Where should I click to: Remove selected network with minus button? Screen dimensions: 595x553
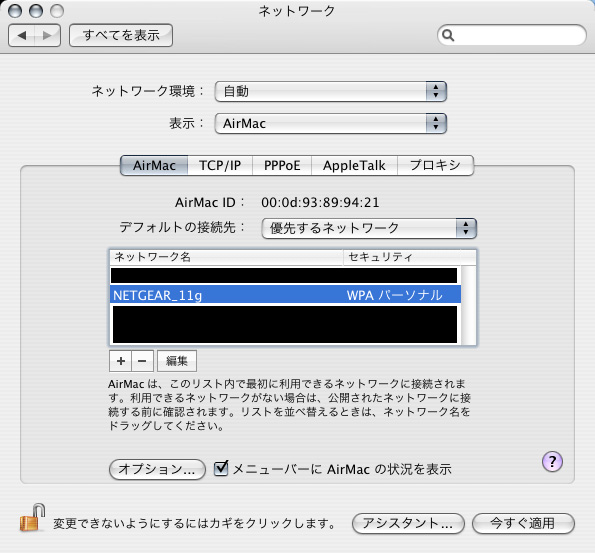(142, 361)
